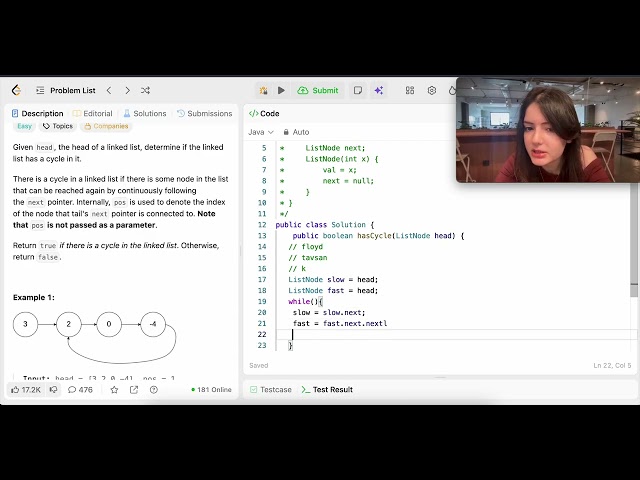Click node -4 in example diagram
Screen dimensions: 640x480
coord(153,324)
